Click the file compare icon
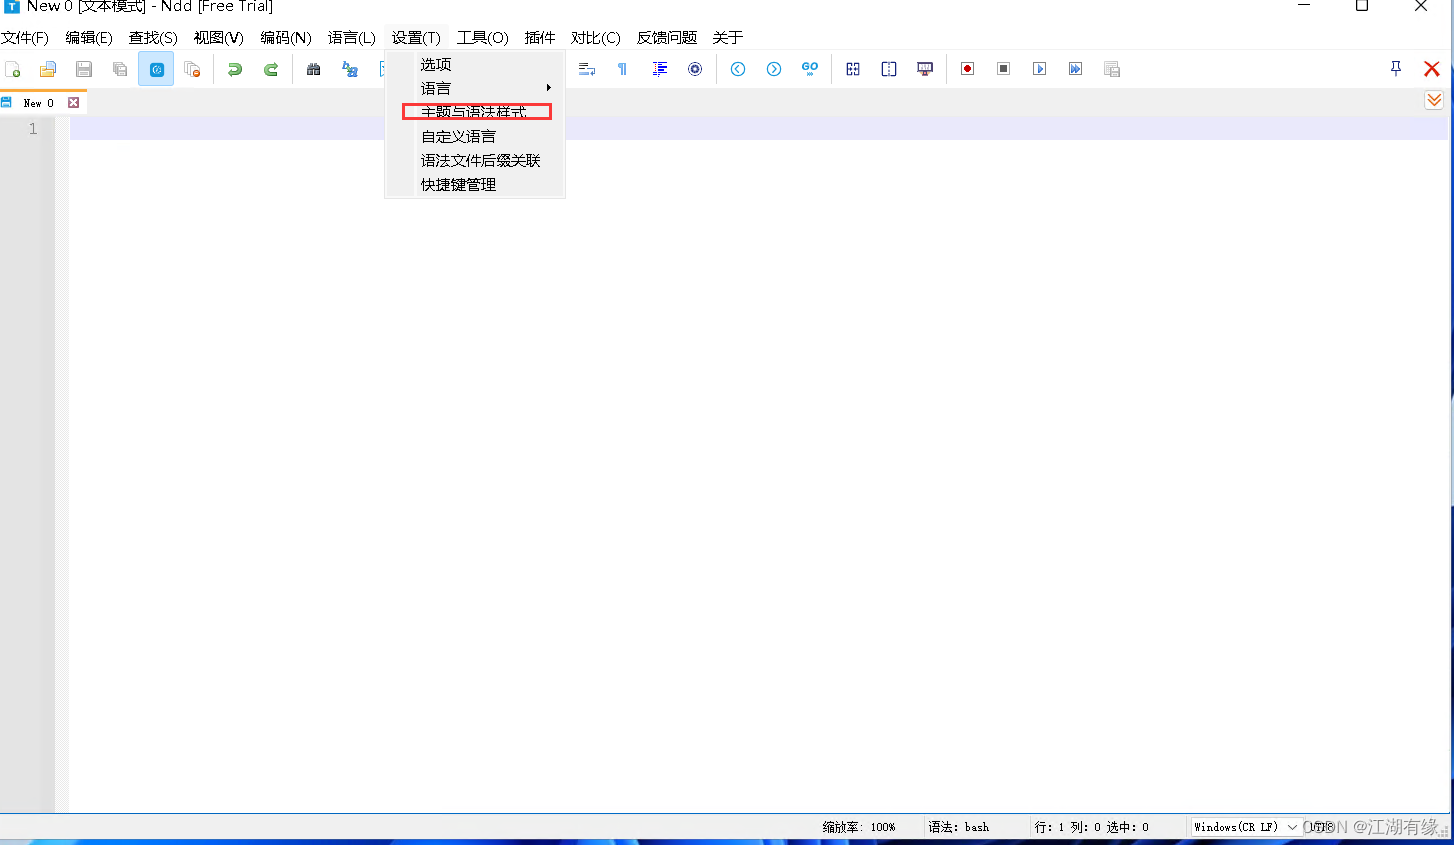The width and height of the screenshot is (1454, 845). [x=853, y=69]
